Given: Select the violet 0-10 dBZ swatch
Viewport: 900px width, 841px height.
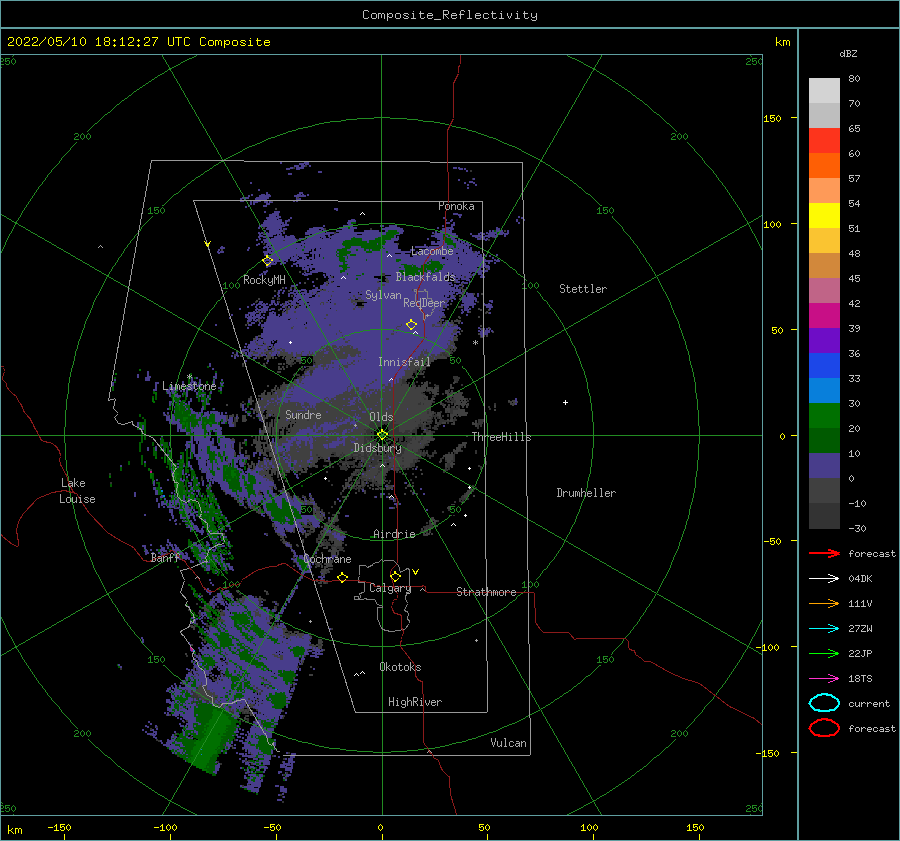Looking at the screenshot, I should tap(824, 466).
